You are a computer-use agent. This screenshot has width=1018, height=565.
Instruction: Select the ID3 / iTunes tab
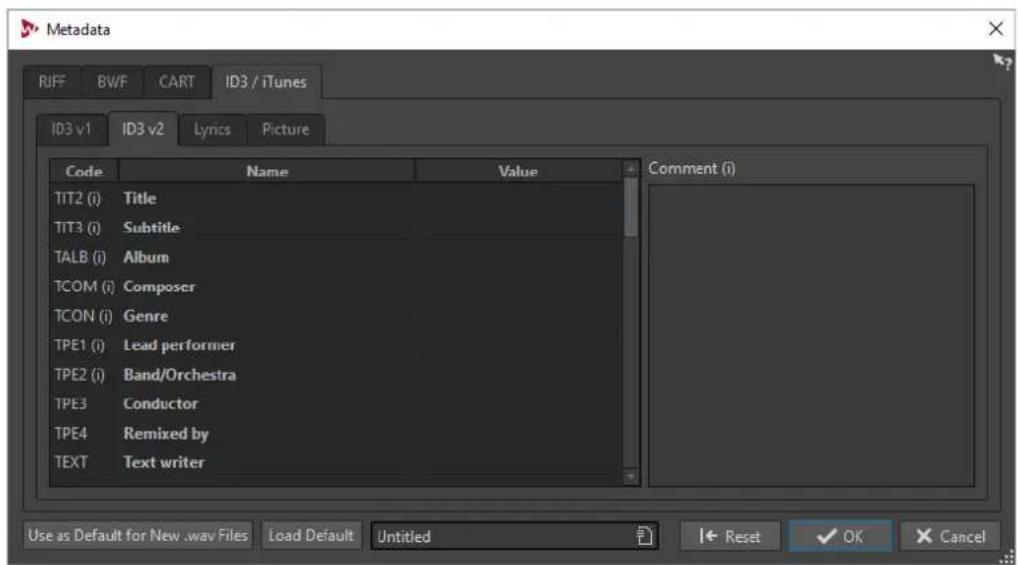pyautogui.click(x=266, y=82)
